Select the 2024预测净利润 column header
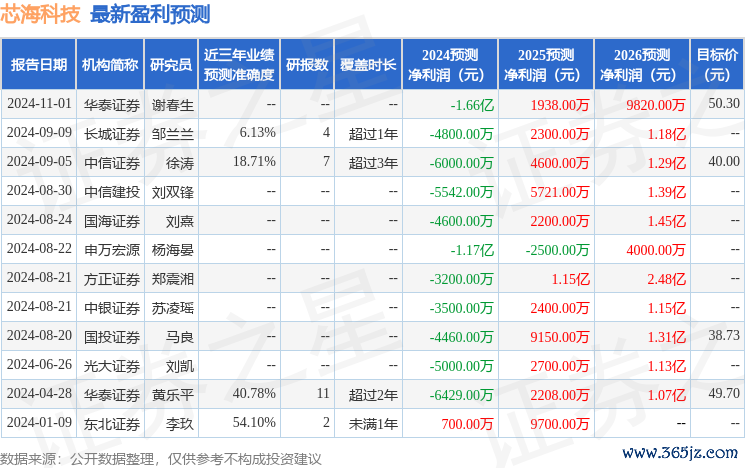The height and width of the screenshot is (468, 745). coord(450,64)
